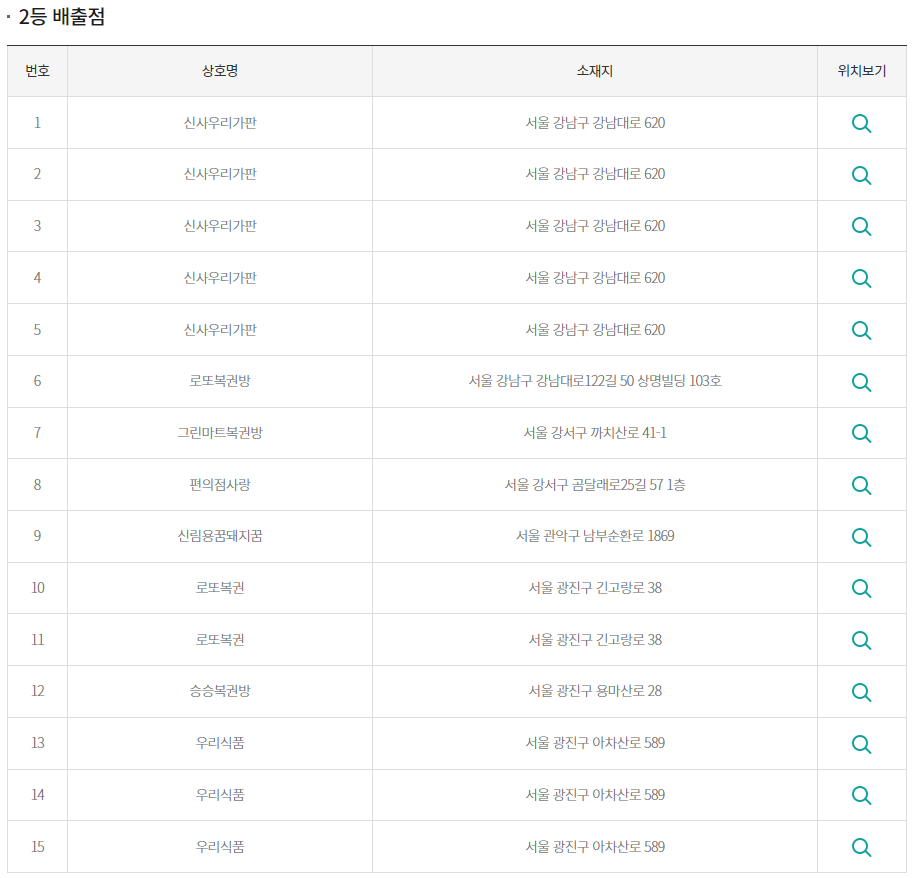Viewport: 913px width, 878px height.
Task: Show map for row 5 entry
Action: coord(861,330)
